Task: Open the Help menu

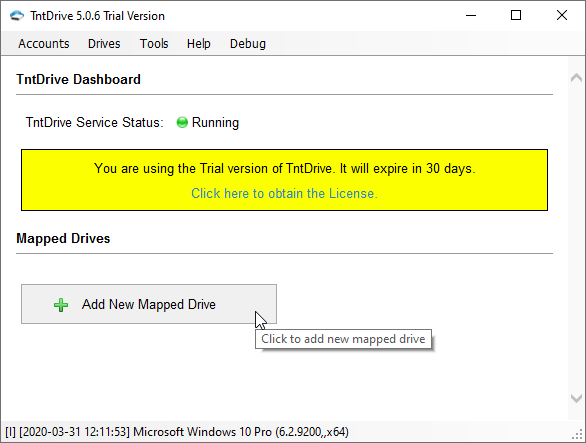Action: click(x=198, y=44)
